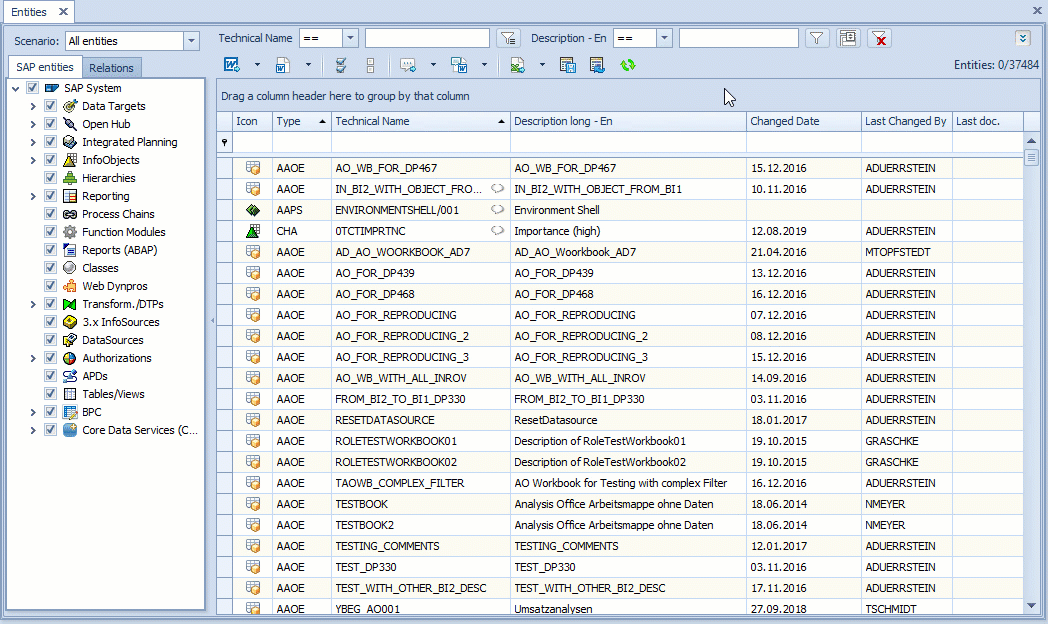Click the Excel export icon in toolbar
This screenshot has width=1048, height=624.
517,66
